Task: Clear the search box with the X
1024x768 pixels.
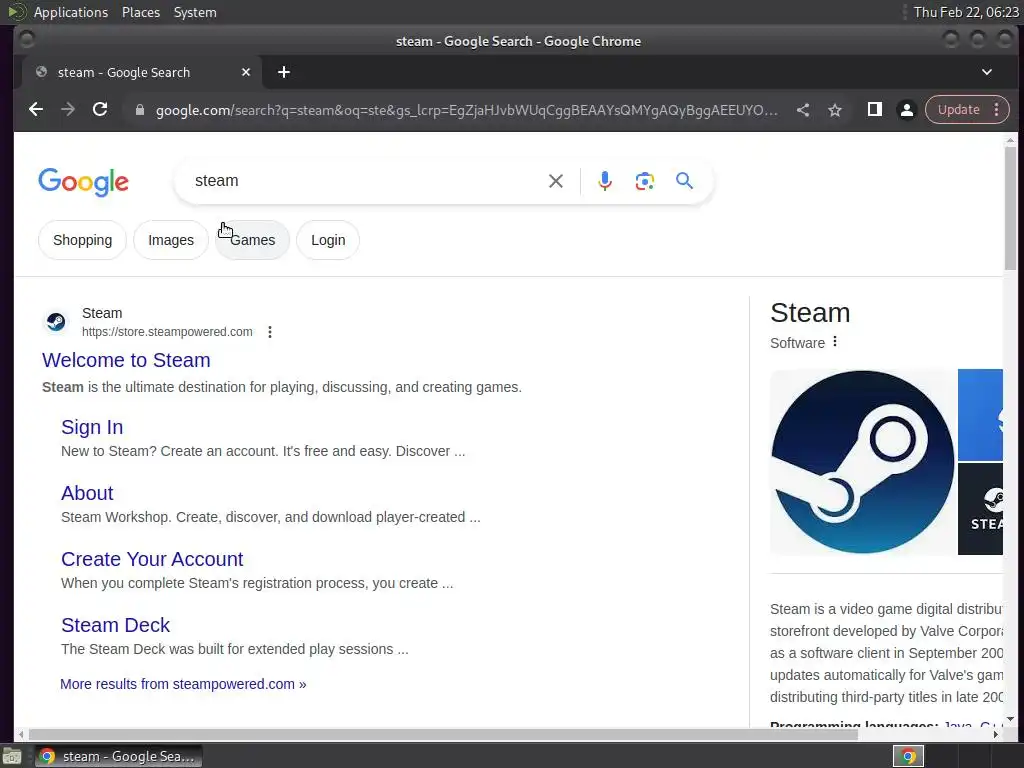Action: (x=556, y=181)
